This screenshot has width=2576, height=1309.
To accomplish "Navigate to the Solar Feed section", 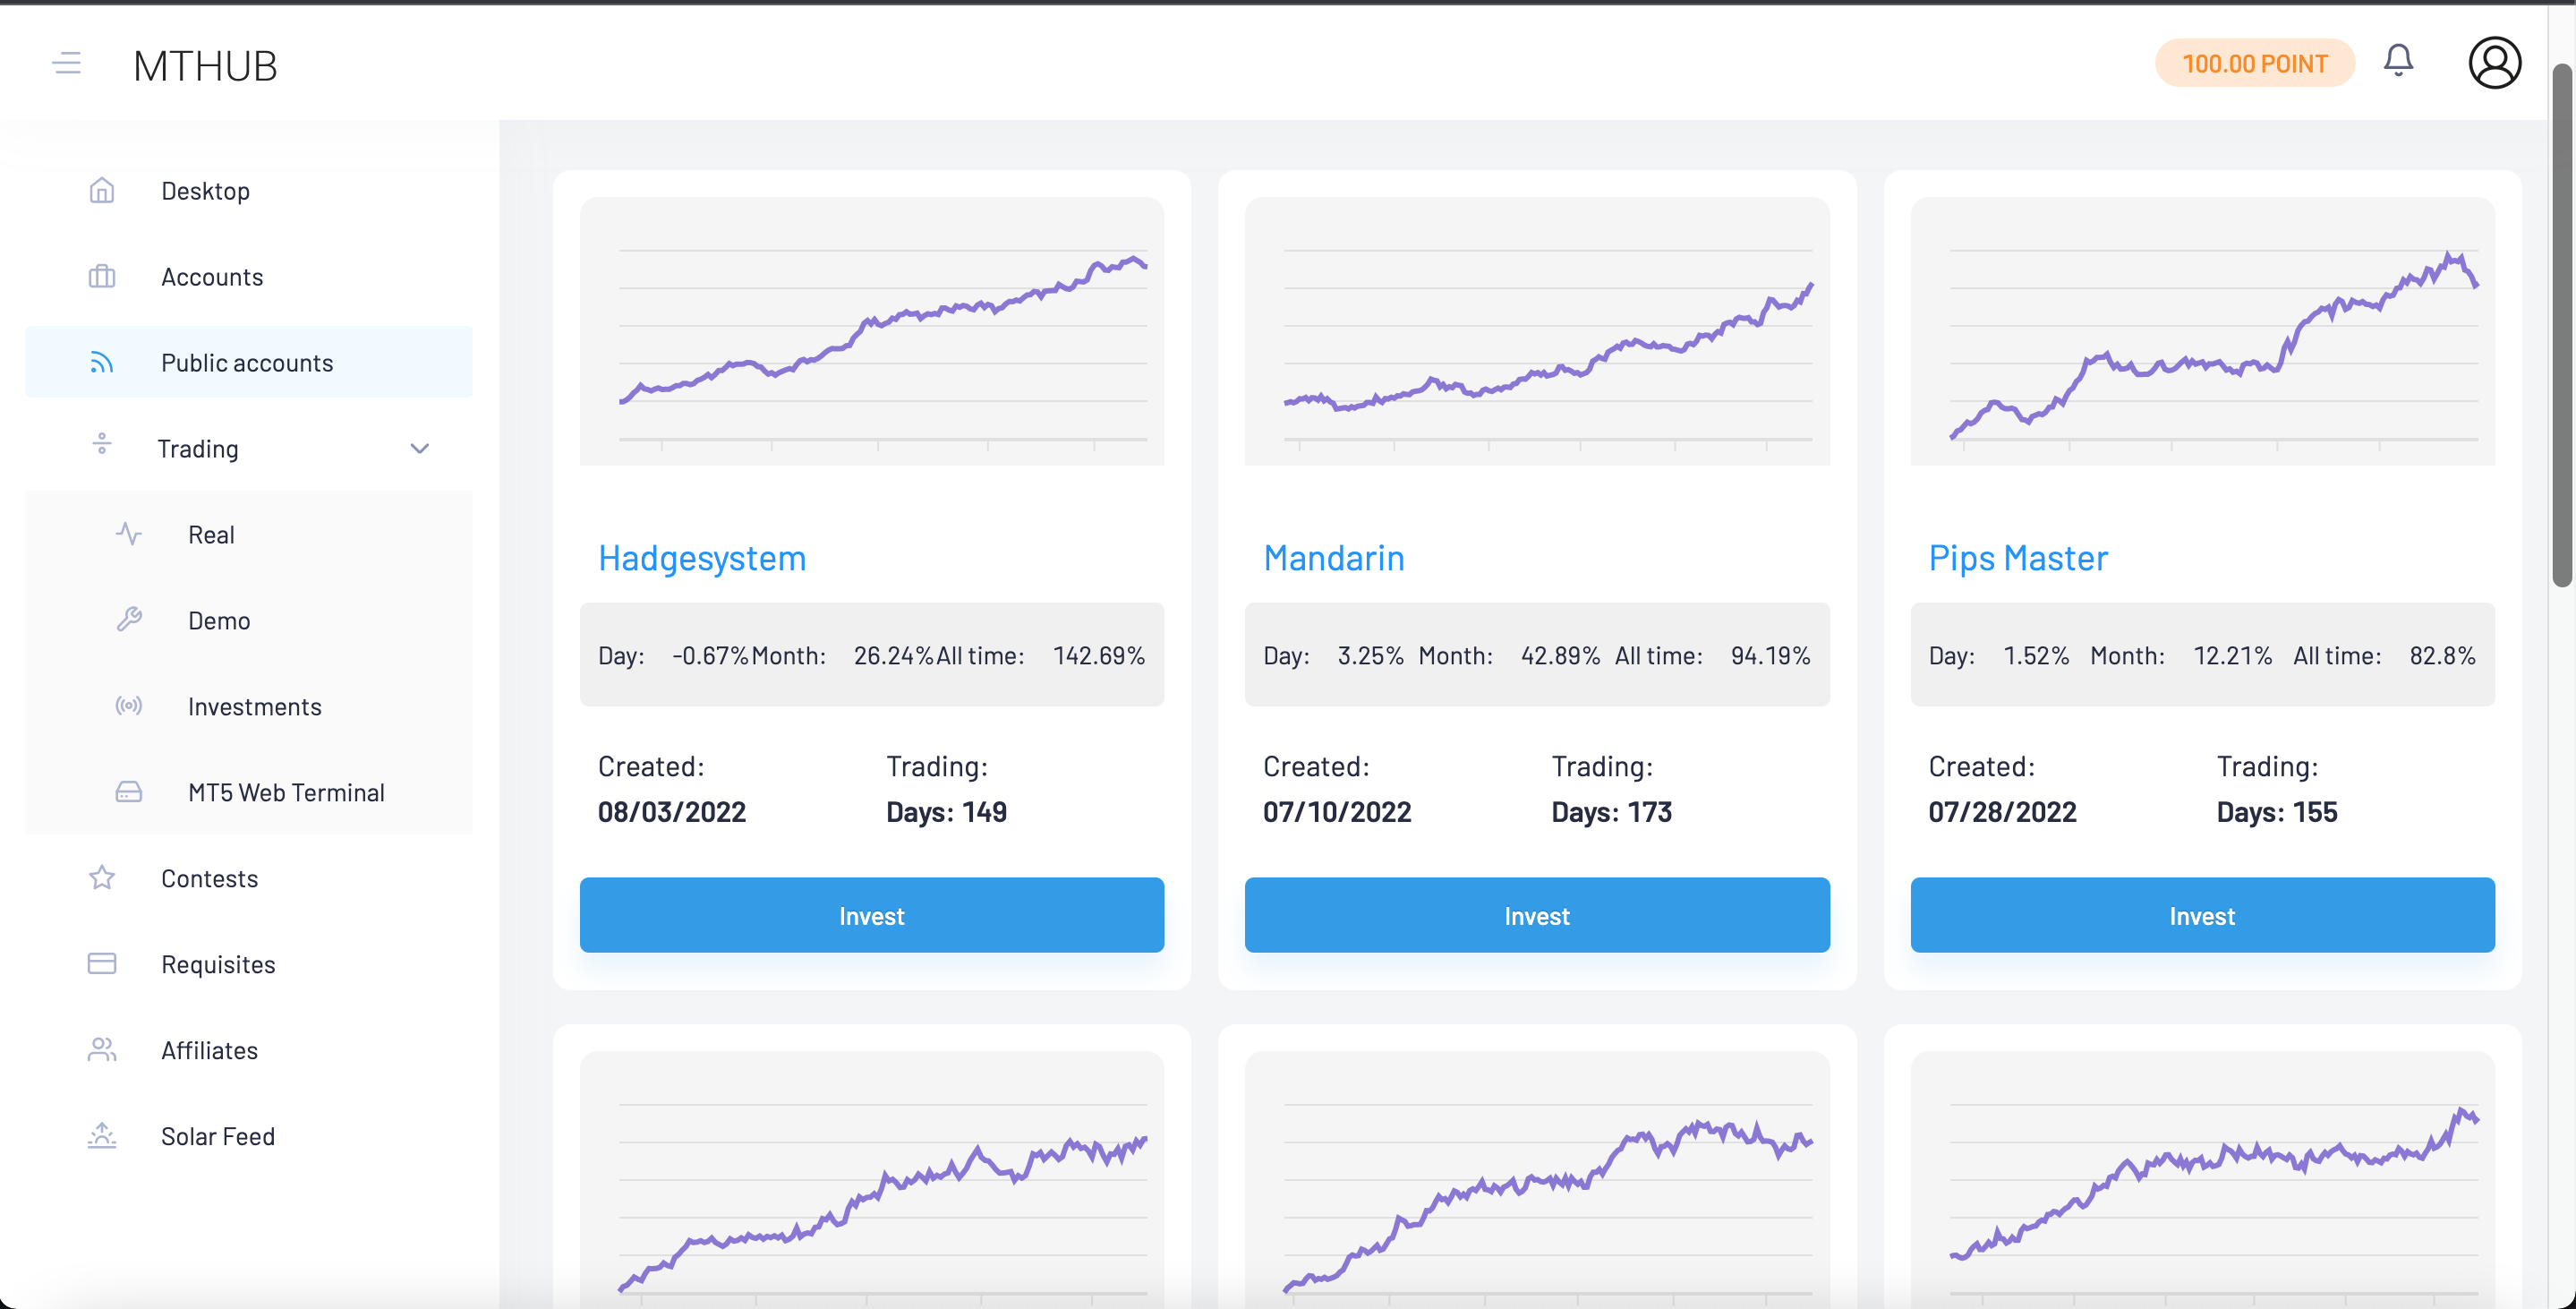I will coord(217,1136).
